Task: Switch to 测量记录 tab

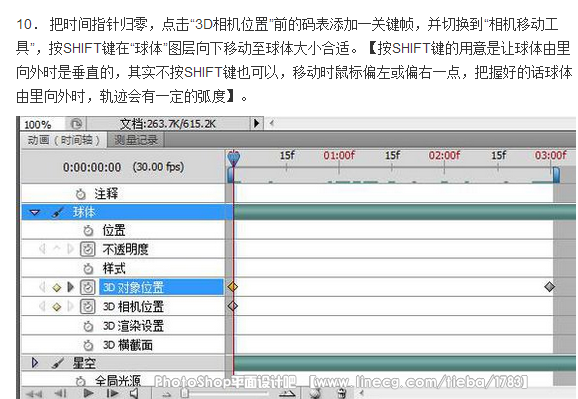Action: pyautogui.click(x=136, y=140)
